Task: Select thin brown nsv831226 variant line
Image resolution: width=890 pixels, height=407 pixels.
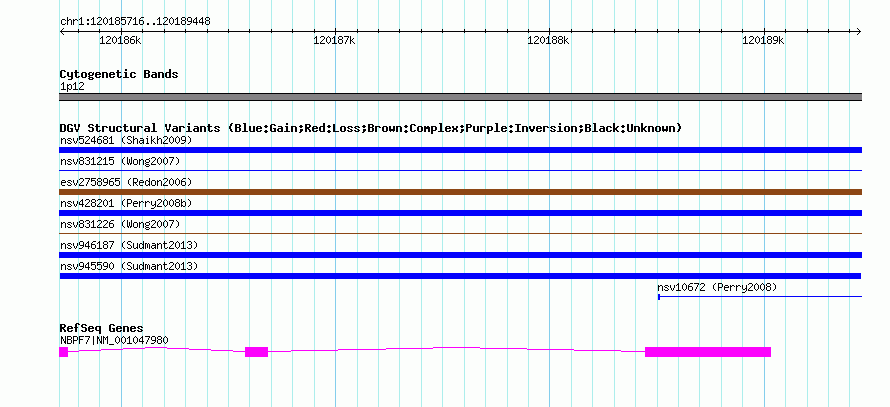Action: pos(460,233)
